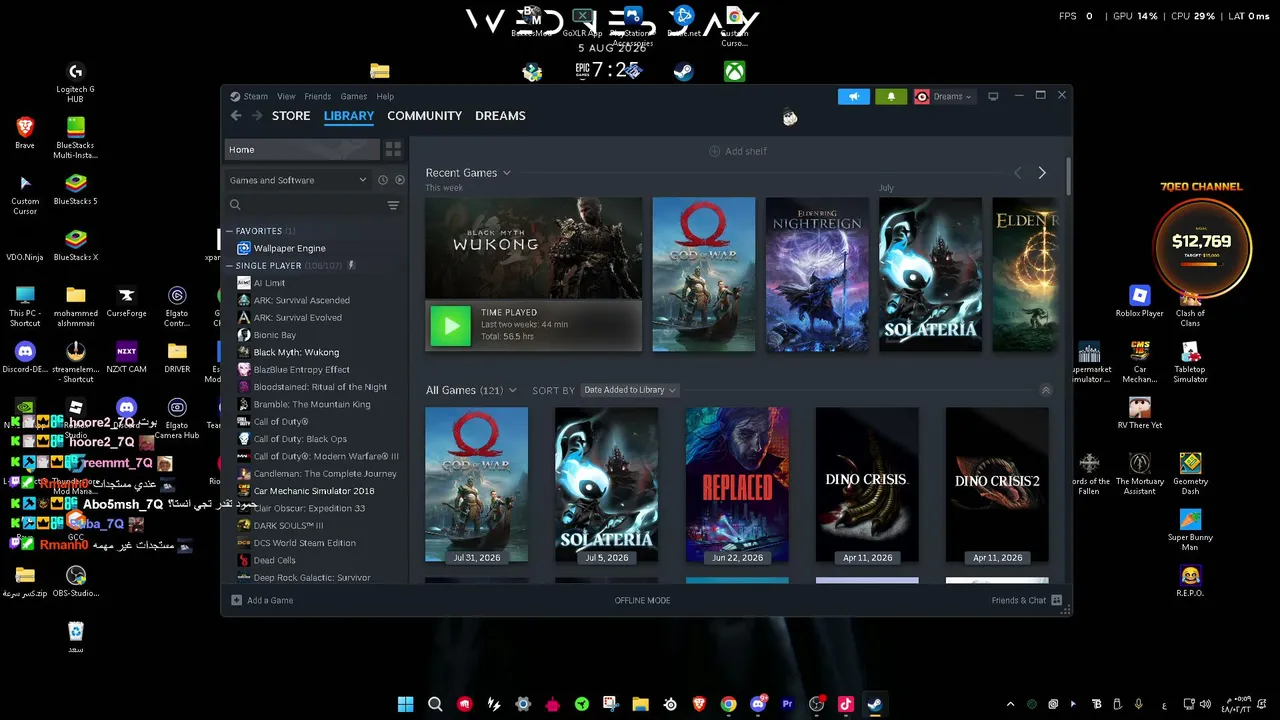Change sort order from Date Added to Library
Viewport: 1280px width, 720px height.
pyautogui.click(x=630, y=390)
